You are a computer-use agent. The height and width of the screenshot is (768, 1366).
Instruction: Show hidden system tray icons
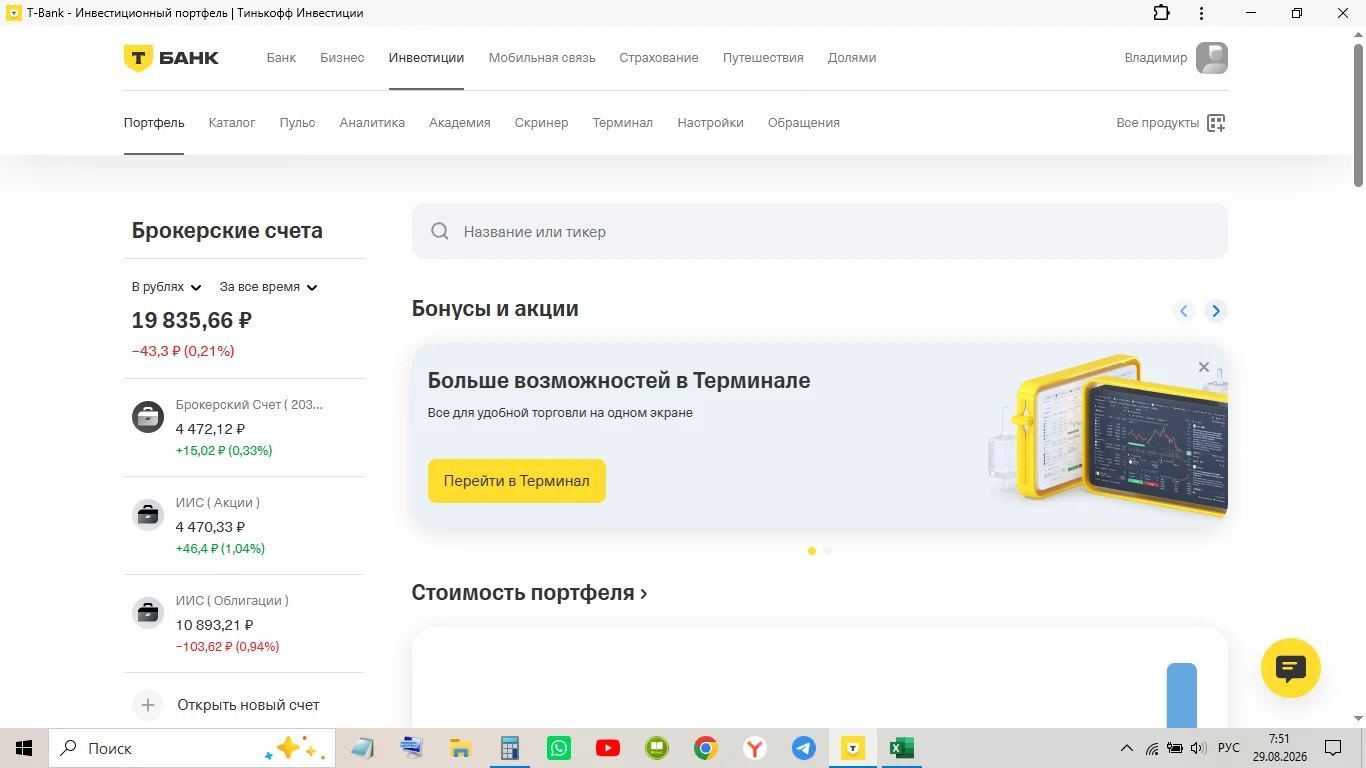pos(1127,748)
